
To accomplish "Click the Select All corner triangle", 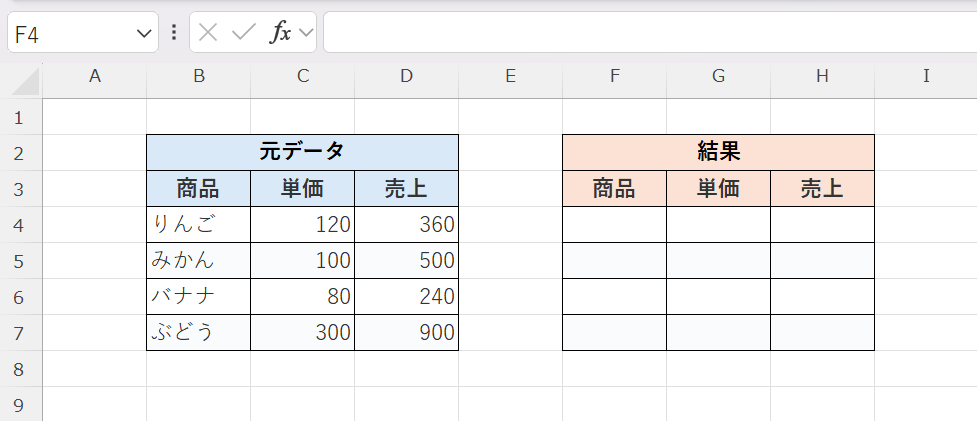I will pyautogui.click(x=29, y=81).
